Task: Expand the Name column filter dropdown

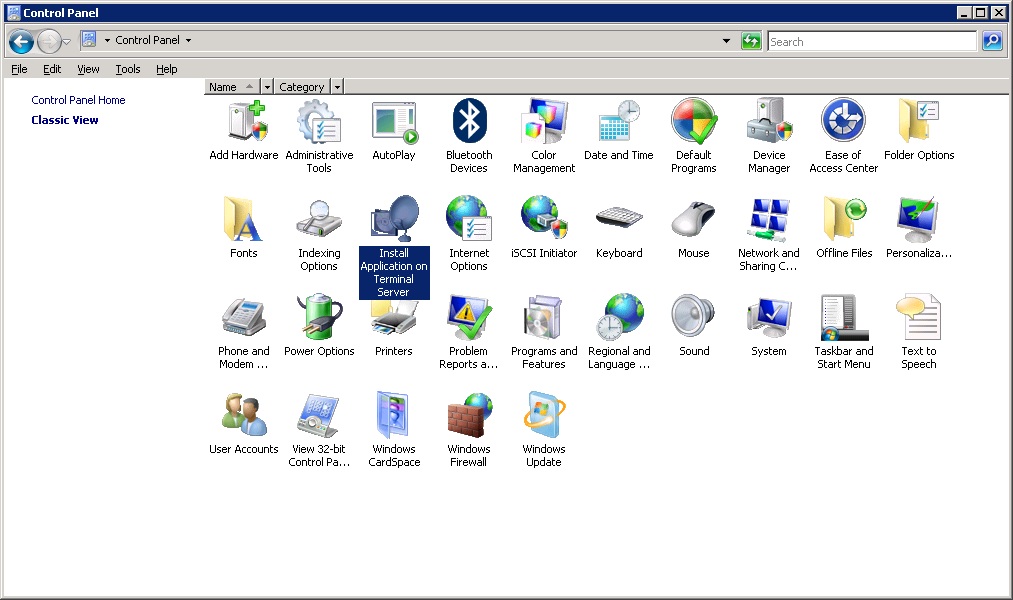Action: pos(267,87)
